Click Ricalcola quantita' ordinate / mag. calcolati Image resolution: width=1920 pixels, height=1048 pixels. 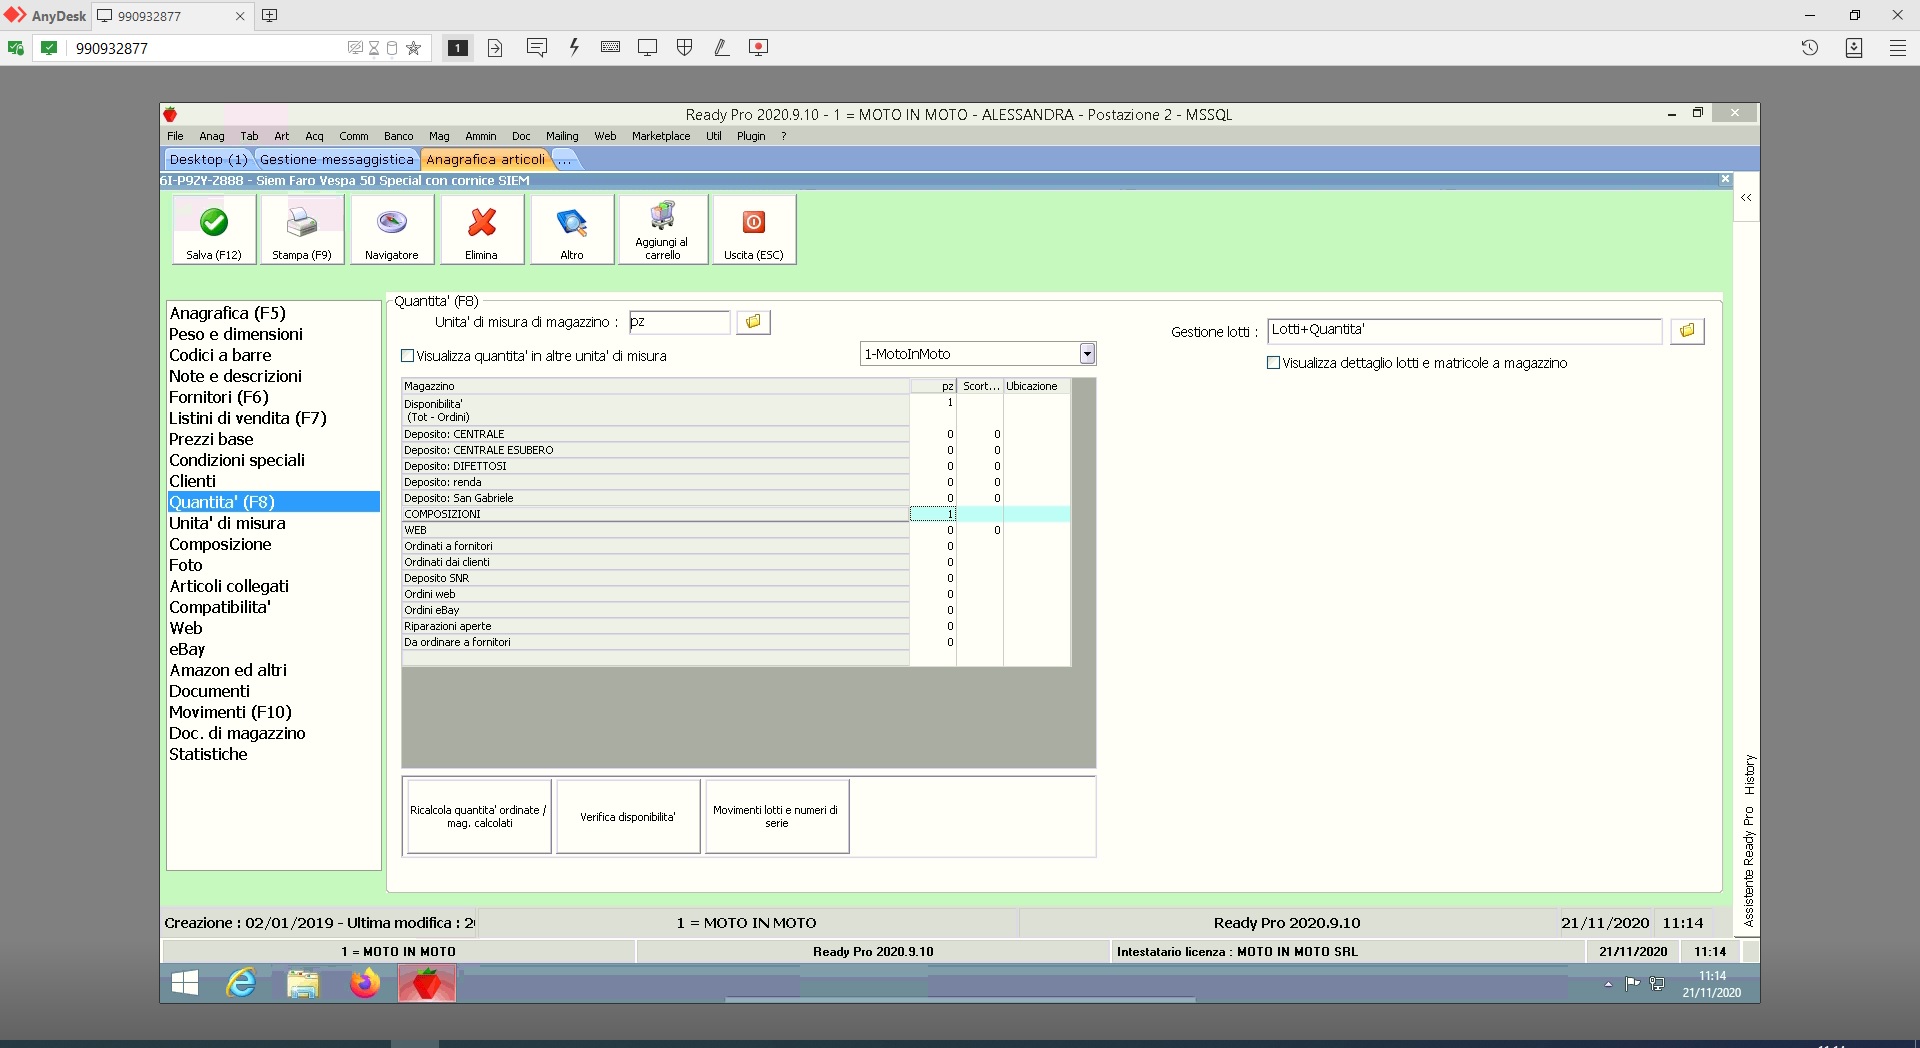pos(478,816)
